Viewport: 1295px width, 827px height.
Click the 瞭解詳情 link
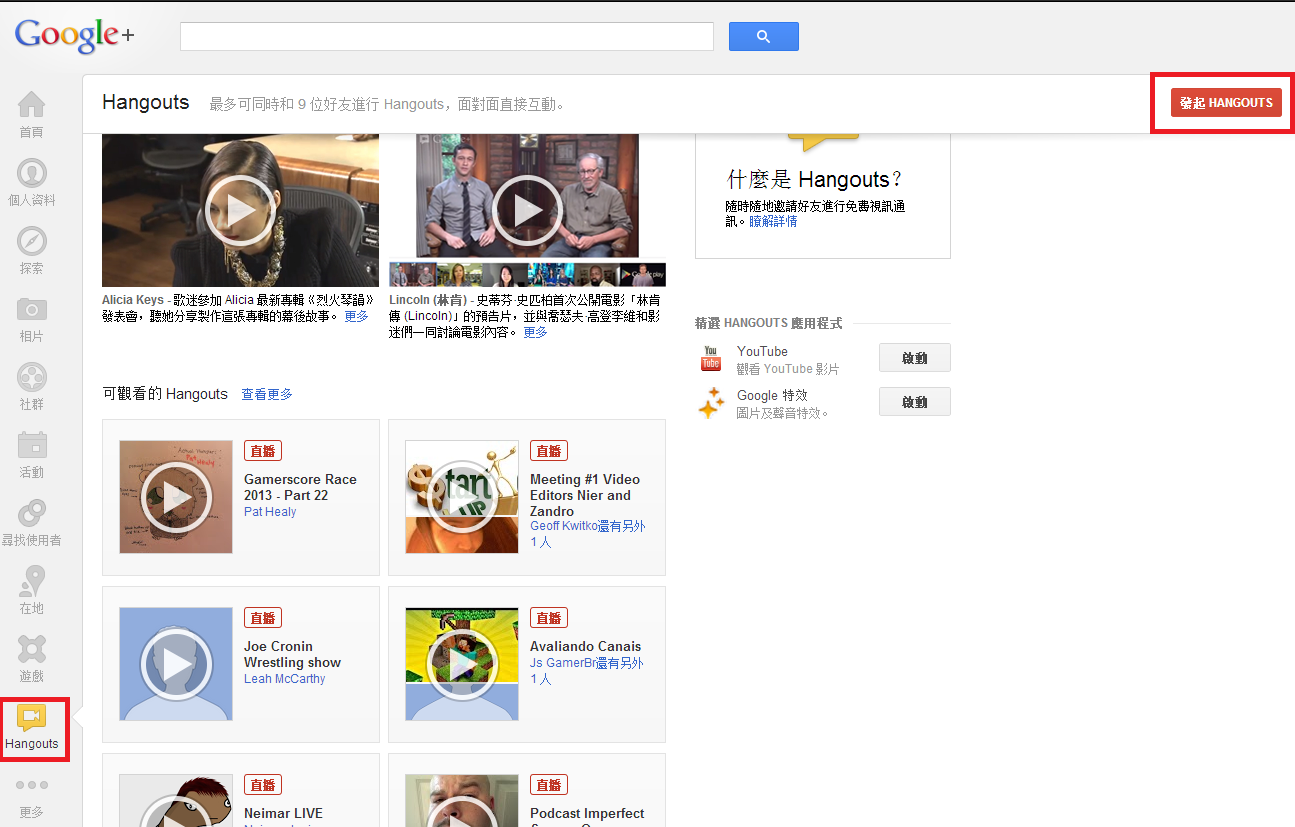pos(774,222)
